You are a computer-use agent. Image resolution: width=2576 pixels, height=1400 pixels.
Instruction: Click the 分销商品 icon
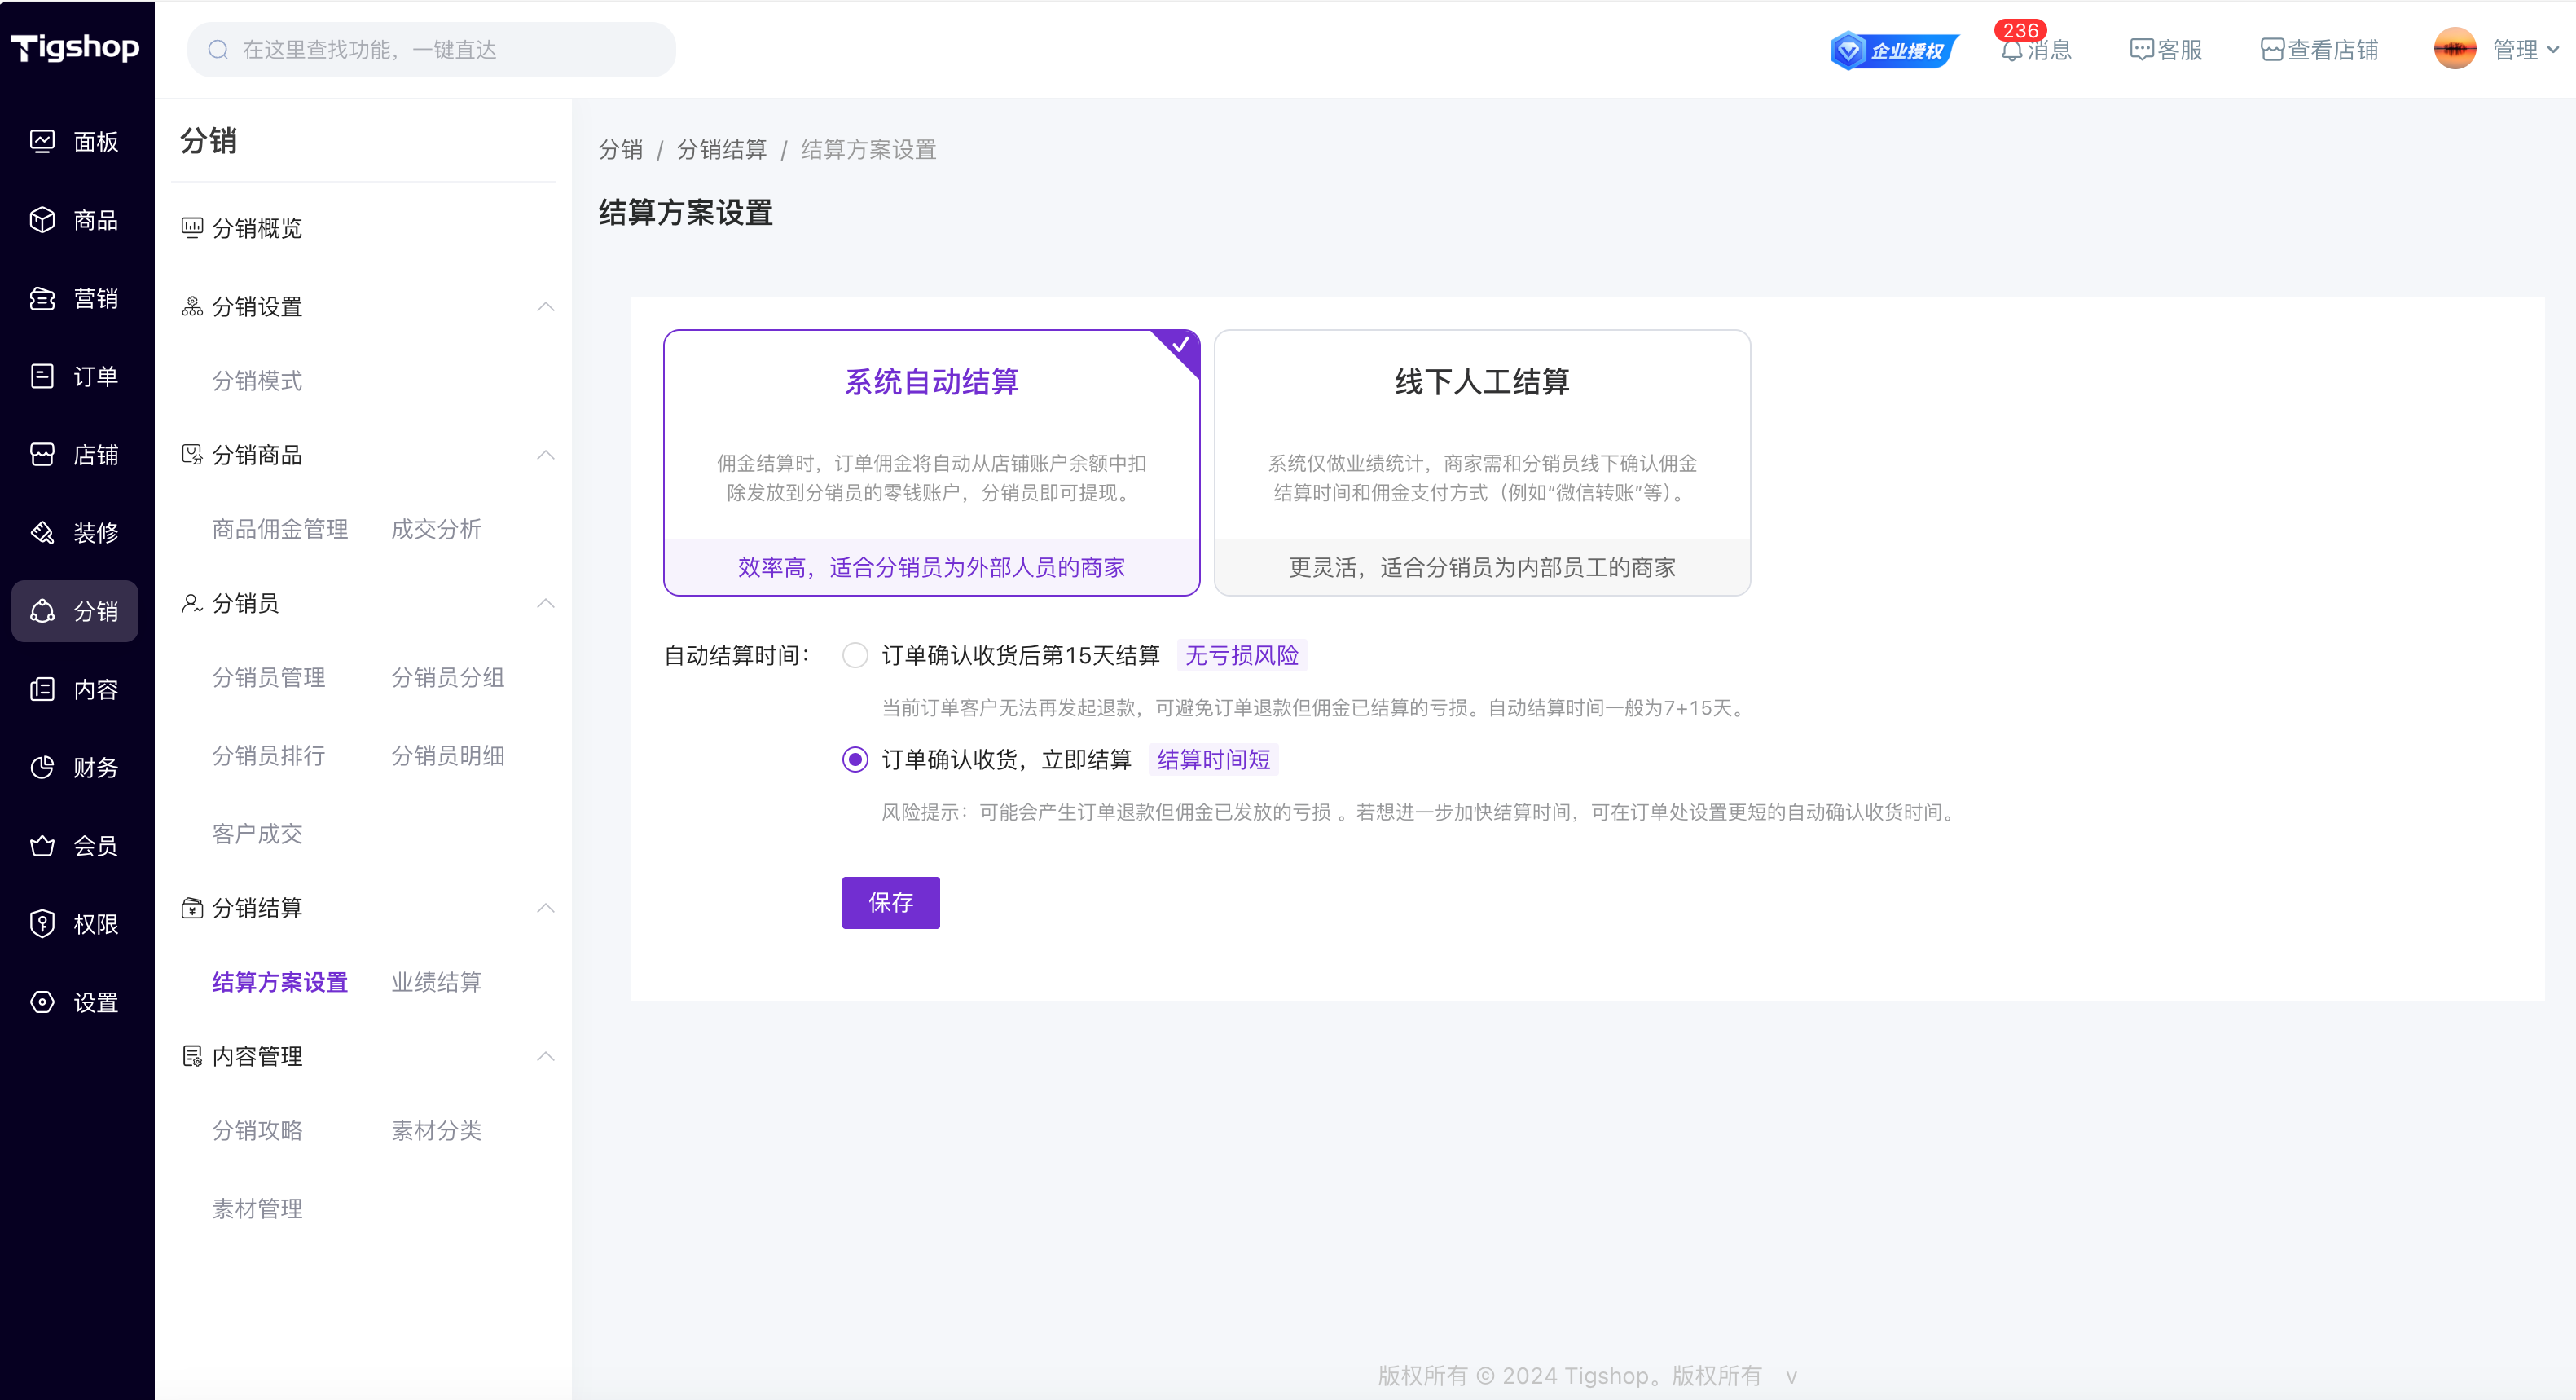(x=192, y=455)
